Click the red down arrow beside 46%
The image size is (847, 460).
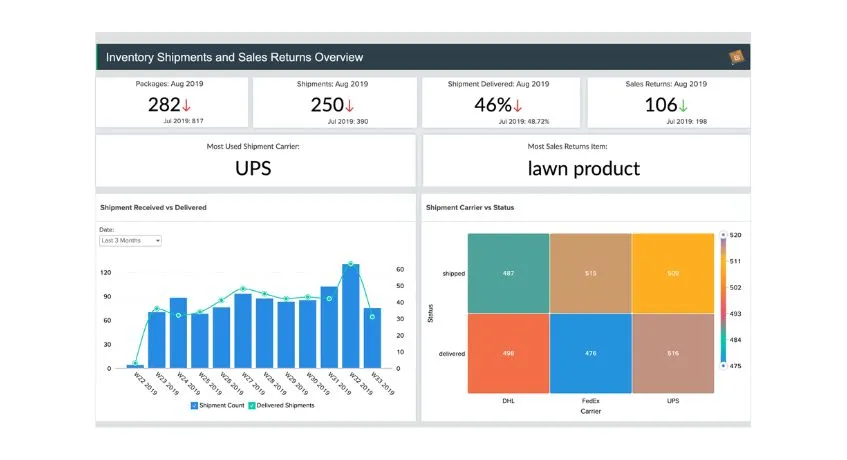point(517,105)
